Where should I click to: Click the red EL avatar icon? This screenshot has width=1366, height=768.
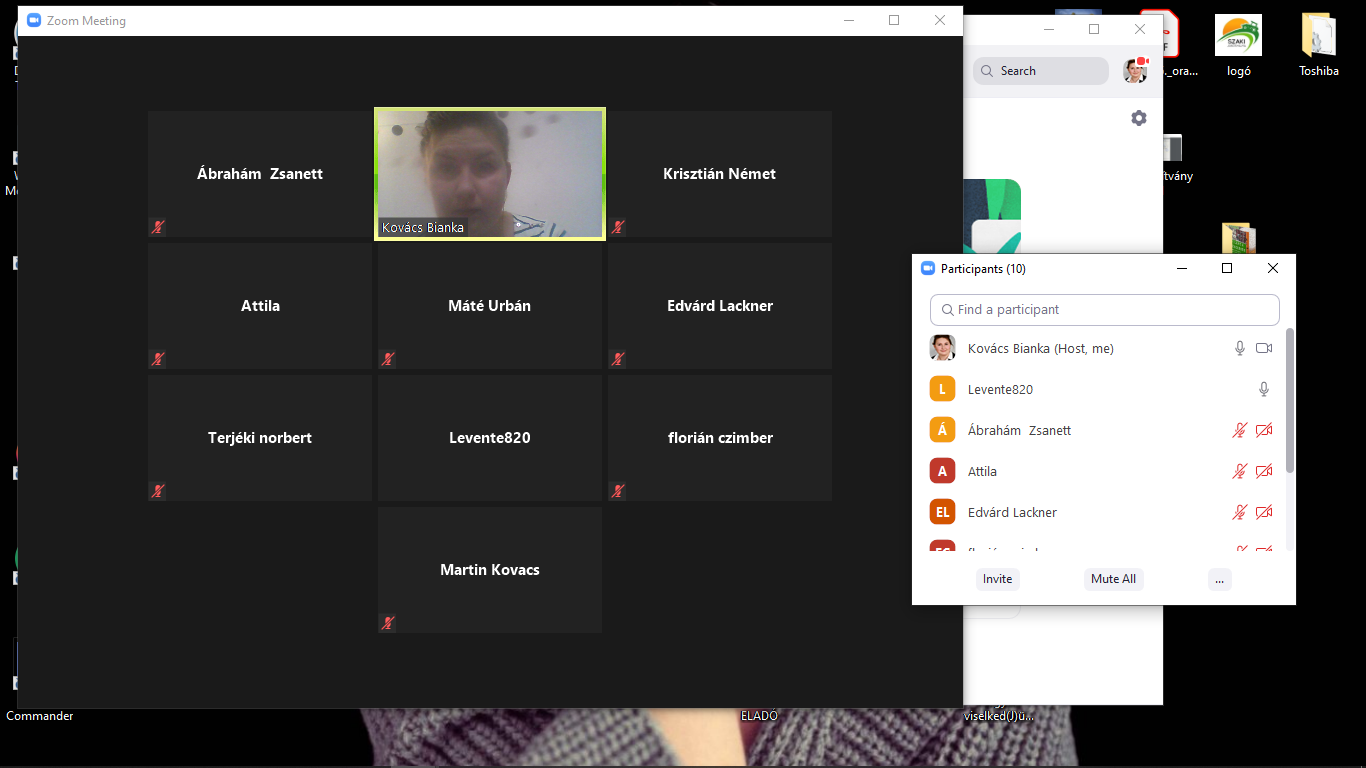942,512
